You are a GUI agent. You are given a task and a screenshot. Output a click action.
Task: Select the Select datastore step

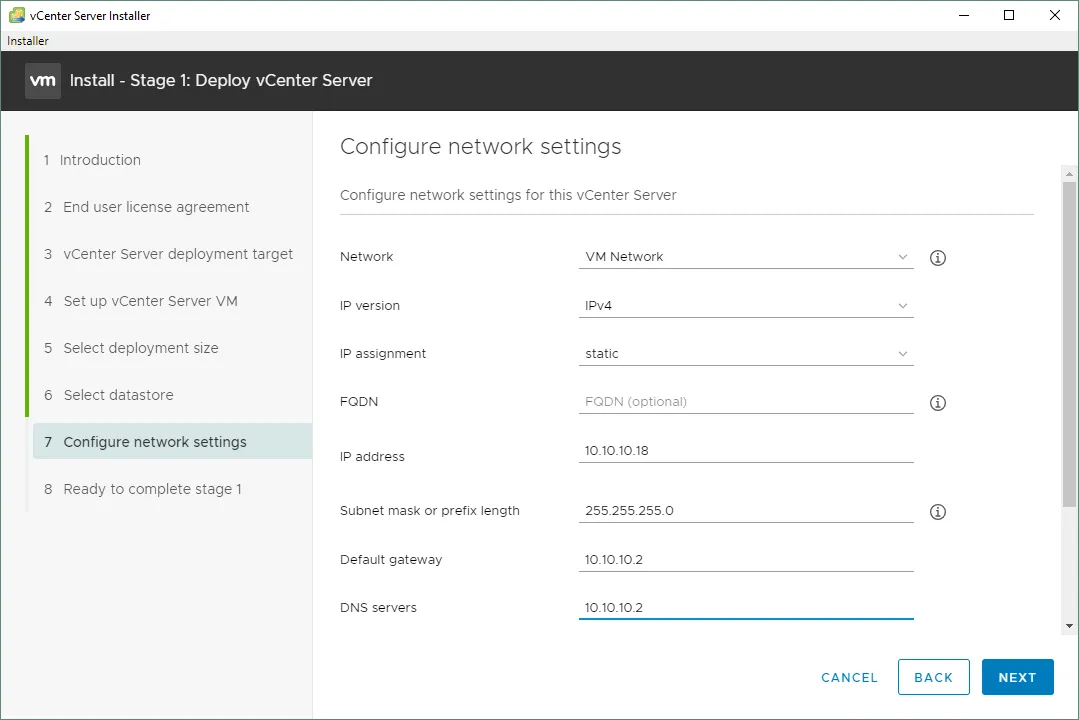tap(118, 395)
